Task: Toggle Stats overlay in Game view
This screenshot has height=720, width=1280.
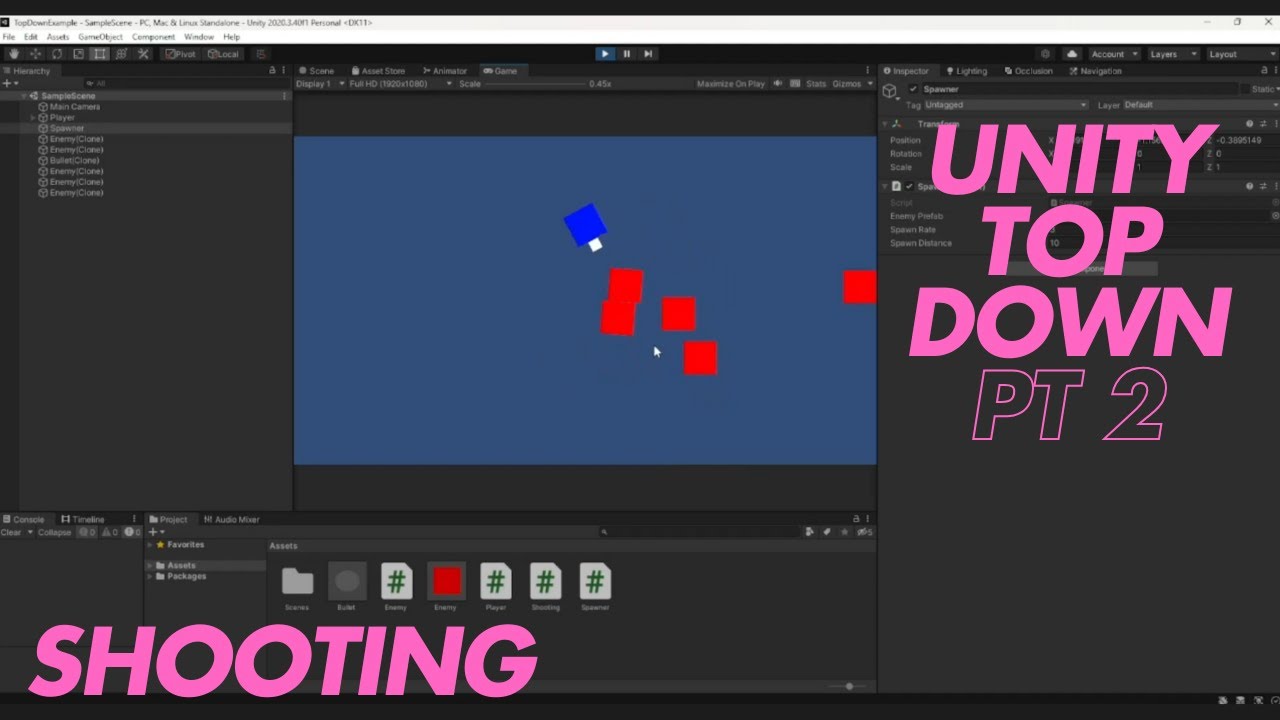Action: [x=816, y=84]
